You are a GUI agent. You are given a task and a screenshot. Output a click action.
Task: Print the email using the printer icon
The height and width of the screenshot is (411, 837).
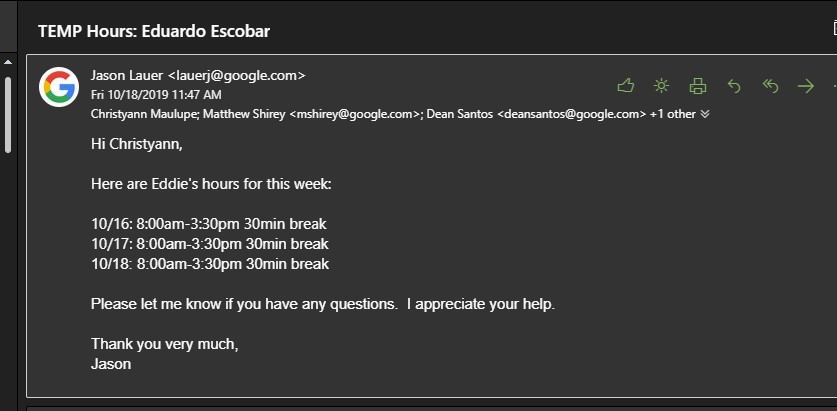pos(698,86)
